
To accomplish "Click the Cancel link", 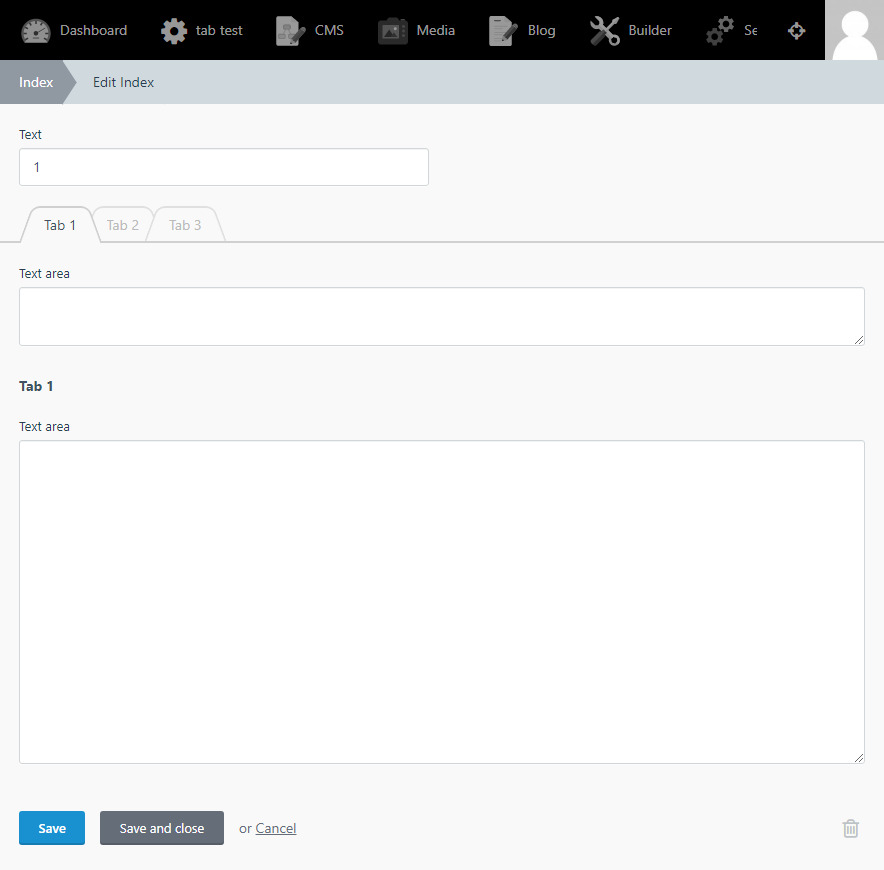I will click(275, 828).
